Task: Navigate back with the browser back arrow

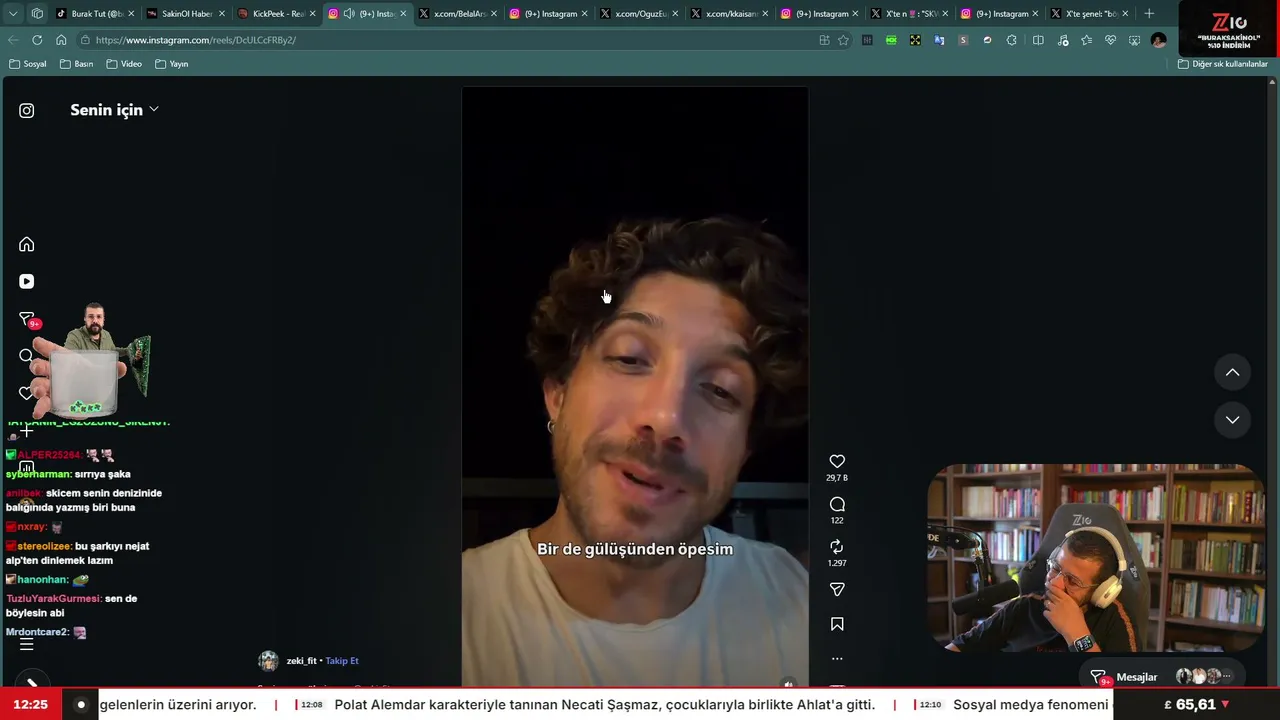Action: tap(13, 40)
